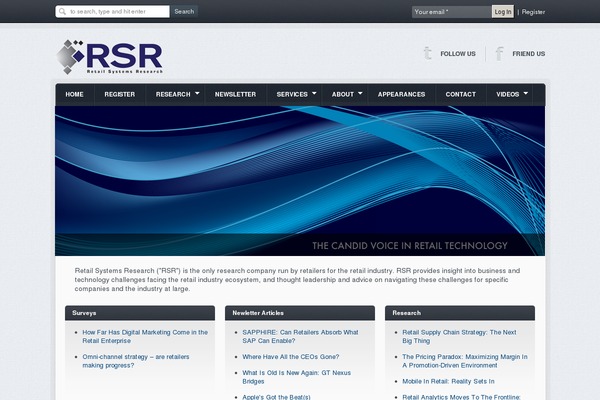Click the FOLLOW US link
The width and height of the screenshot is (600, 400).
click(458, 54)
